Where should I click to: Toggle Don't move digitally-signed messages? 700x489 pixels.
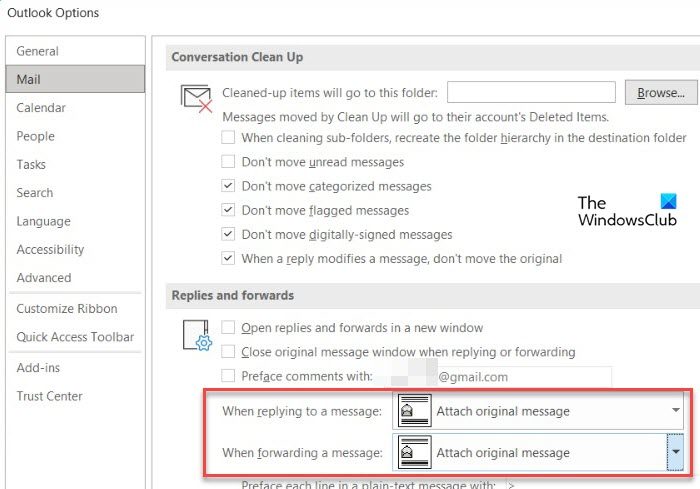click(228, 234)
